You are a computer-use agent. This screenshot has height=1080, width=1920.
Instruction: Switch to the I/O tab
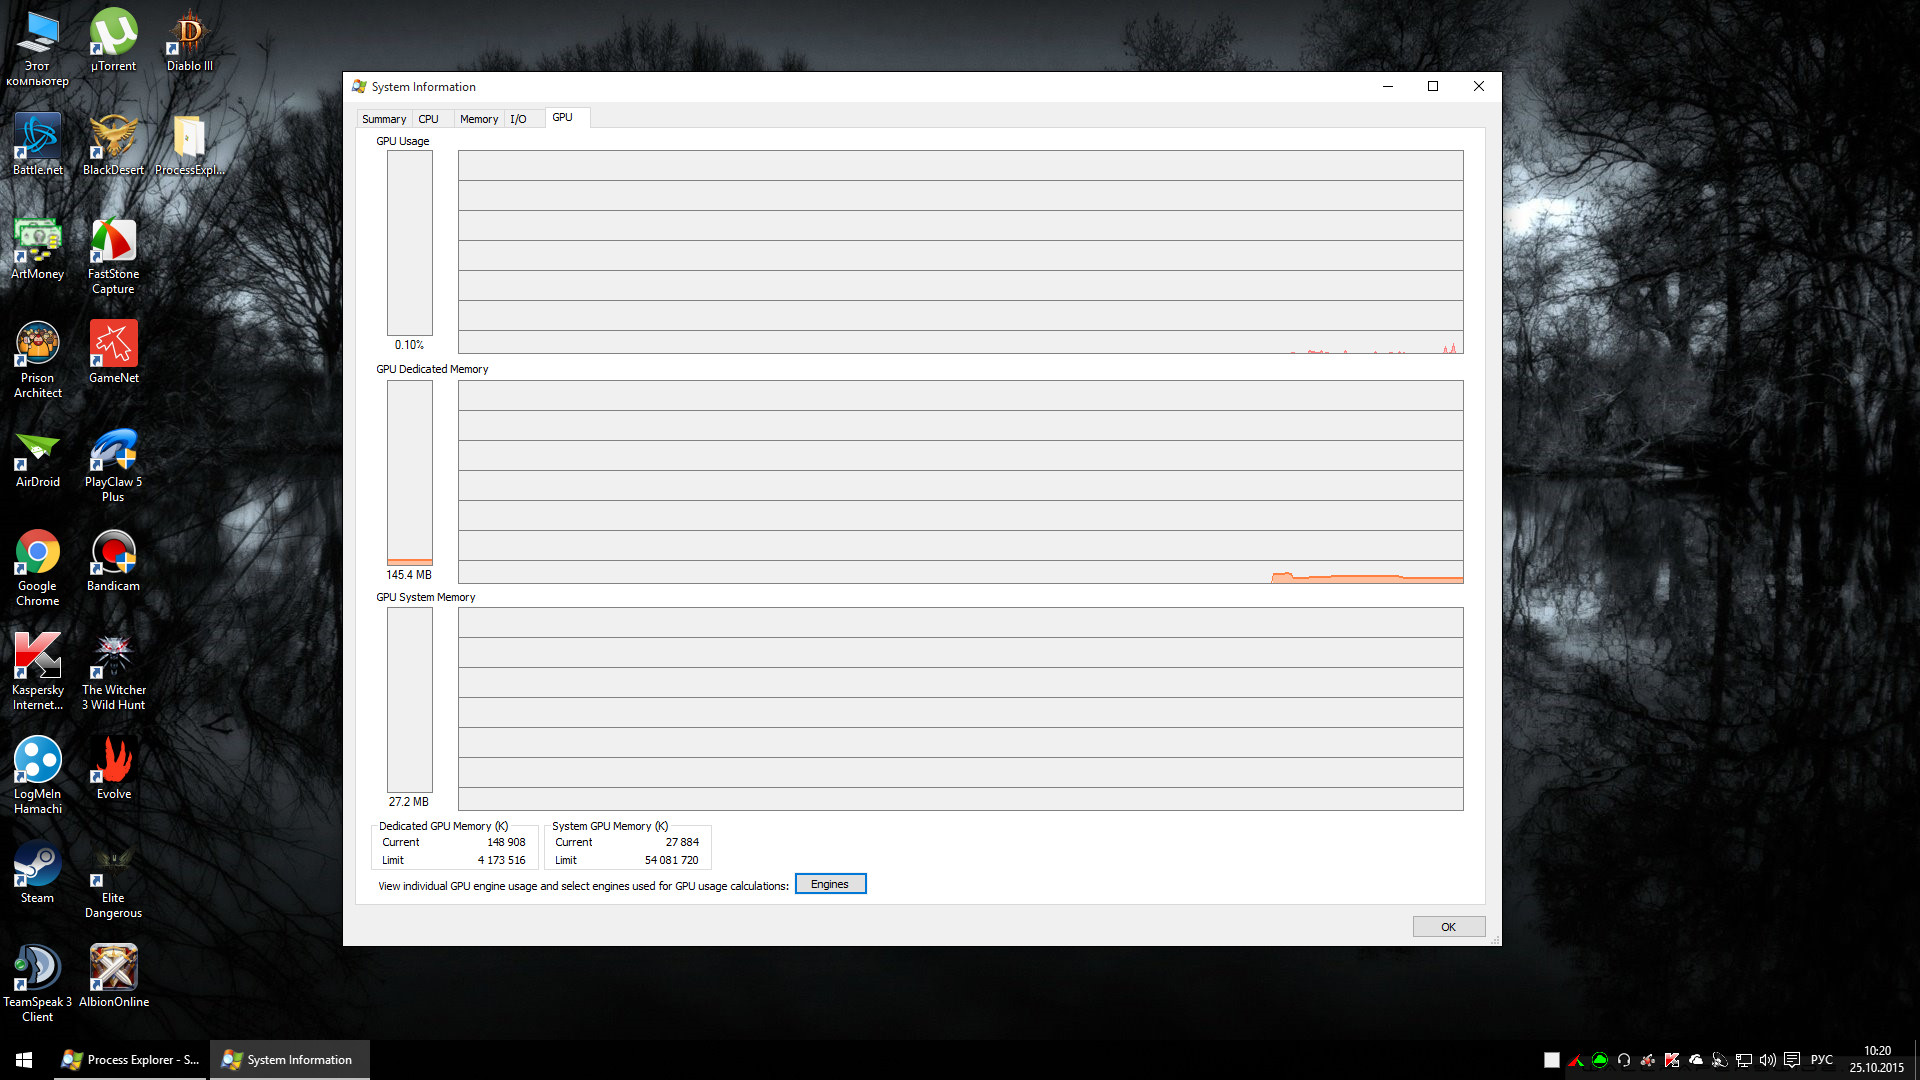point(518,119)
